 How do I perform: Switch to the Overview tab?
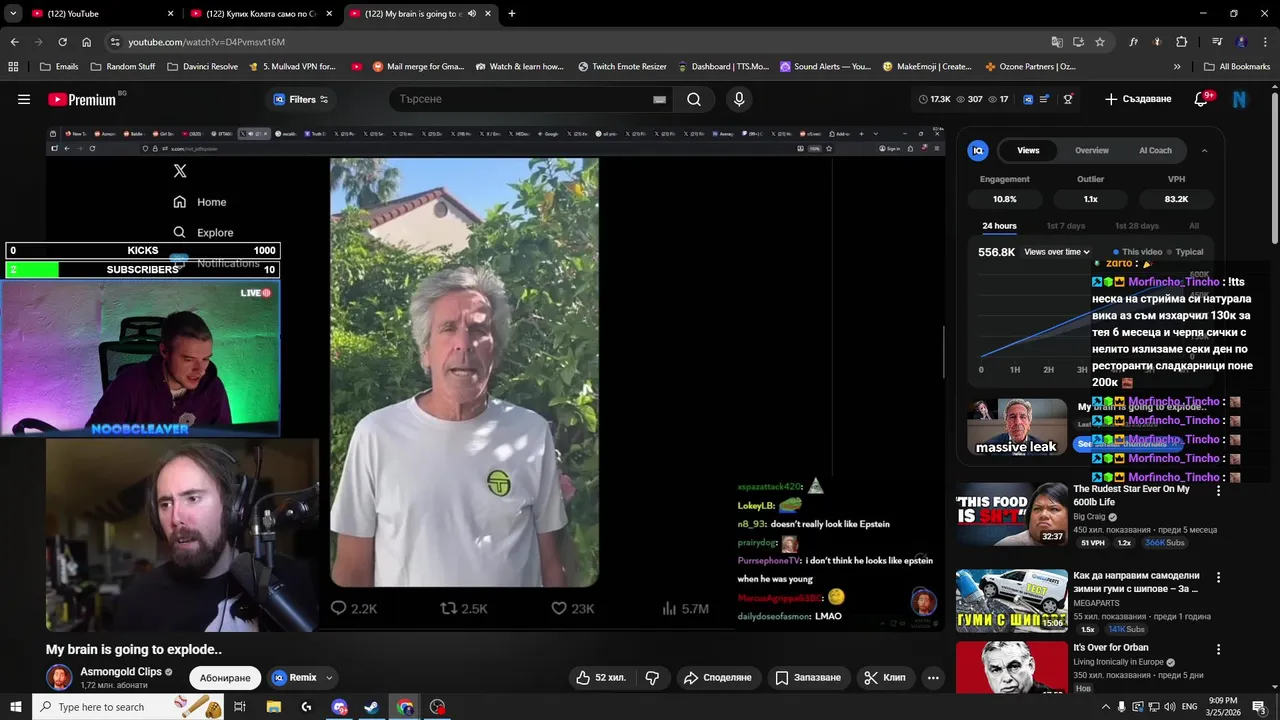(1092, 150)
